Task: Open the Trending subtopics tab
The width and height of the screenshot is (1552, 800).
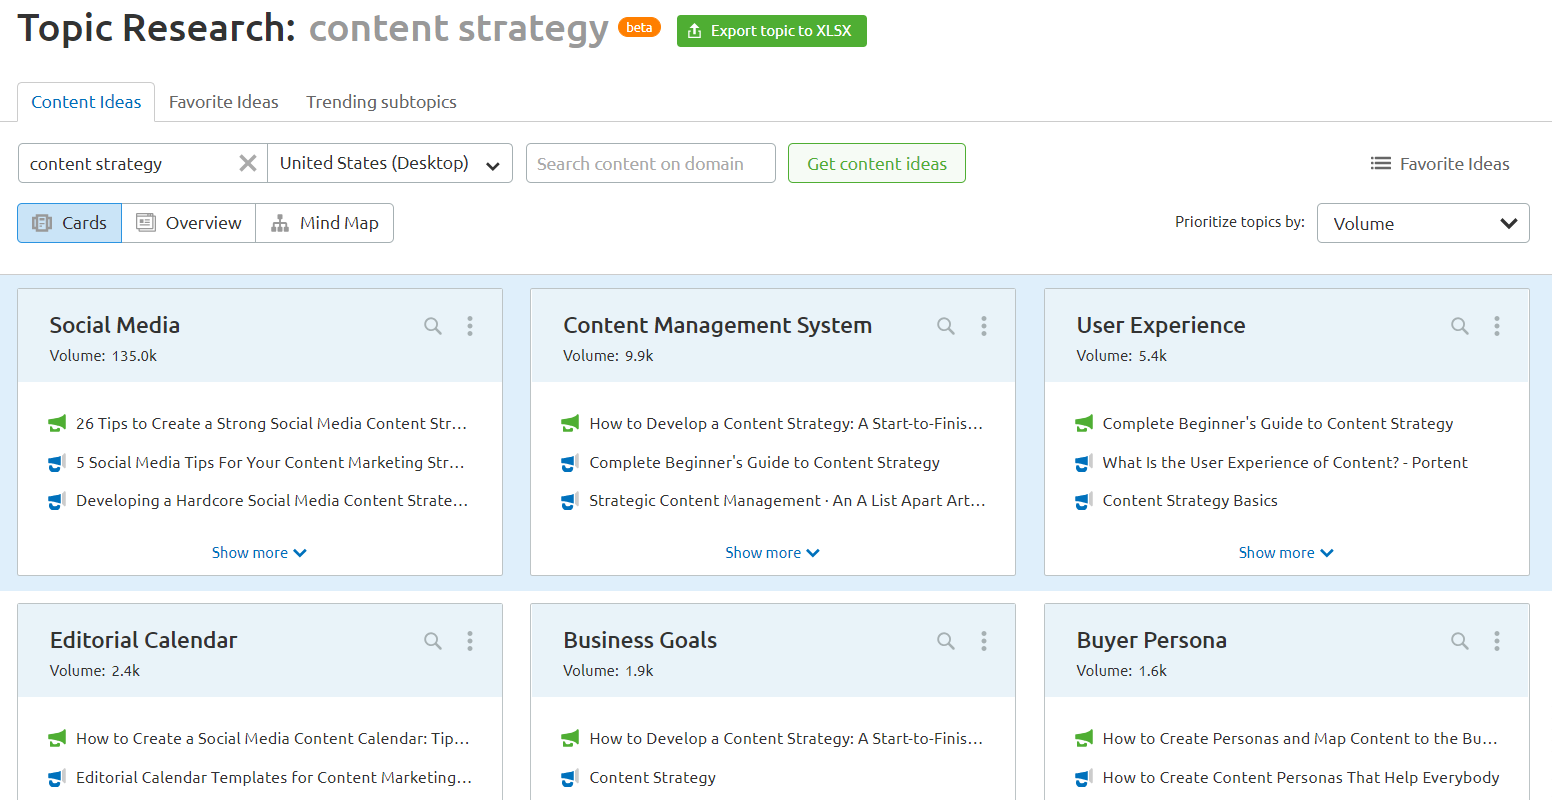Action: [381, 102]
